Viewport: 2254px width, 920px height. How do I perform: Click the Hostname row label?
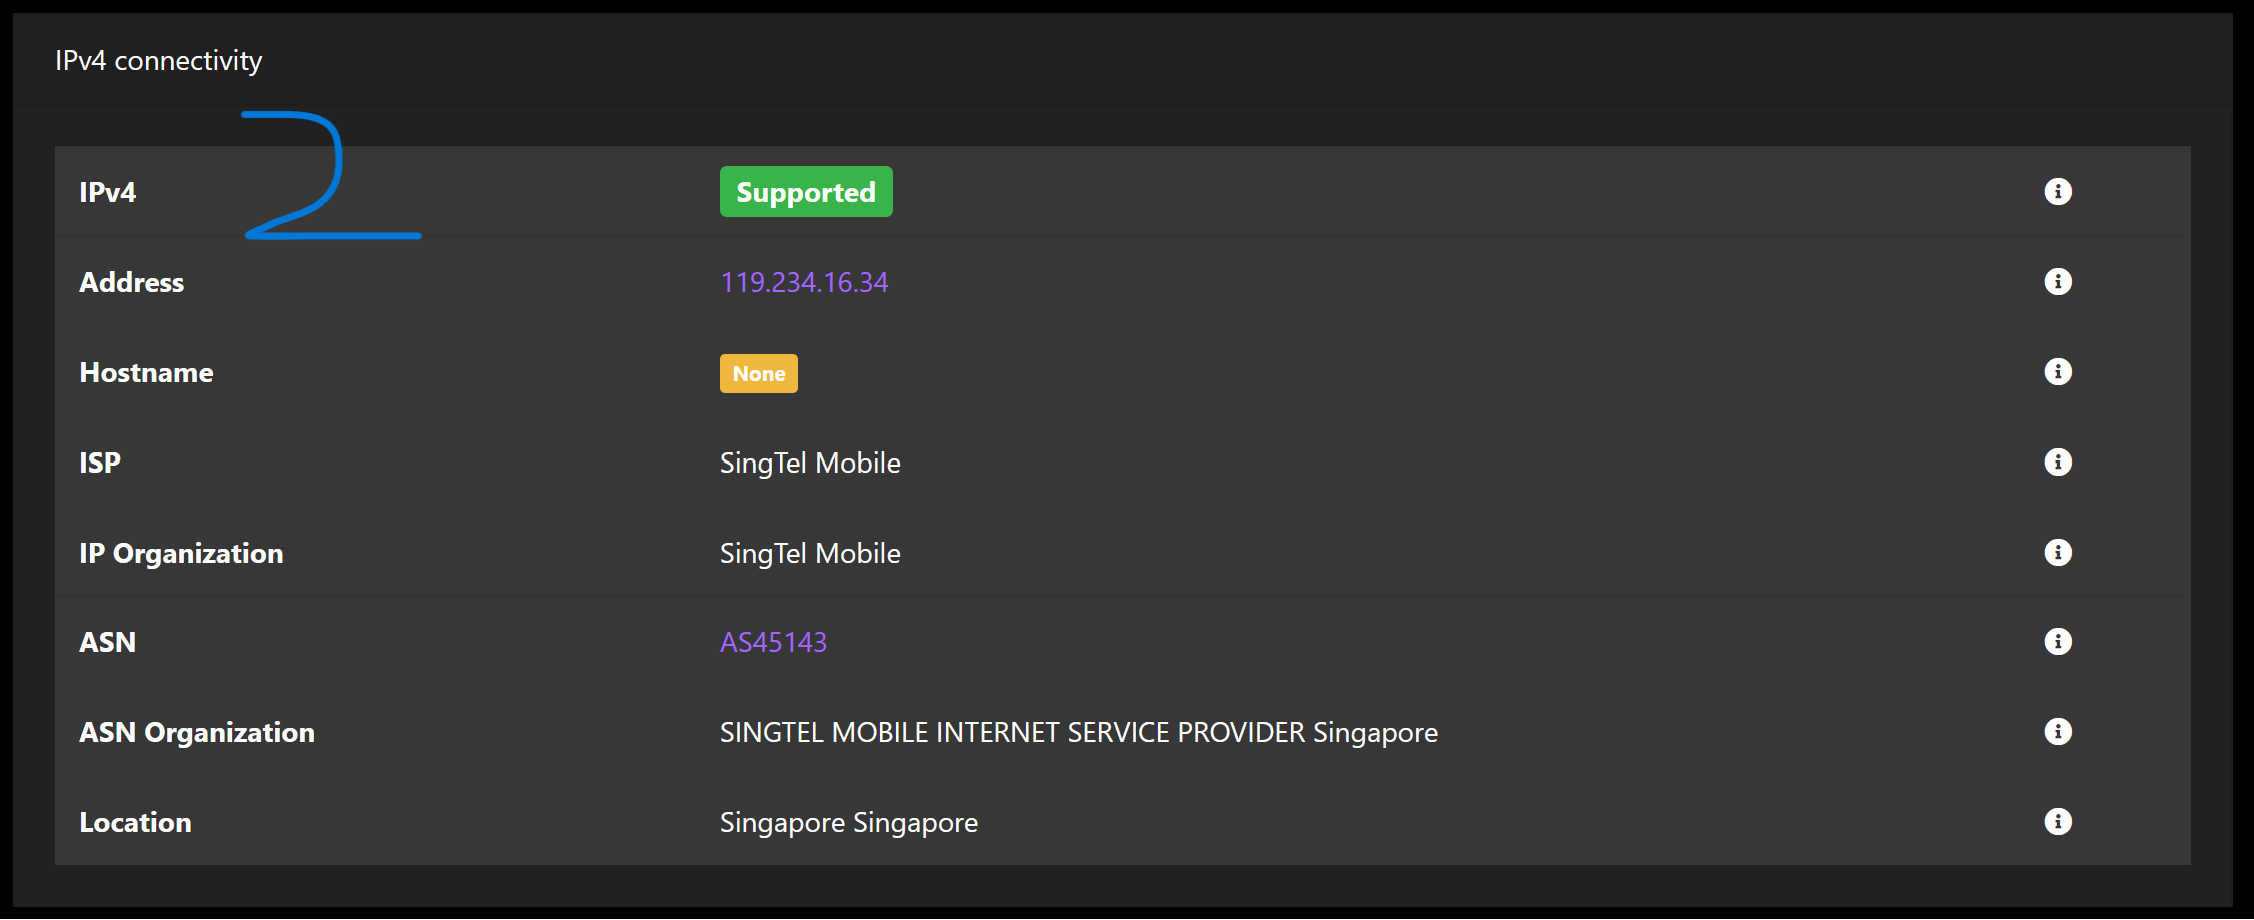(146, 372)
